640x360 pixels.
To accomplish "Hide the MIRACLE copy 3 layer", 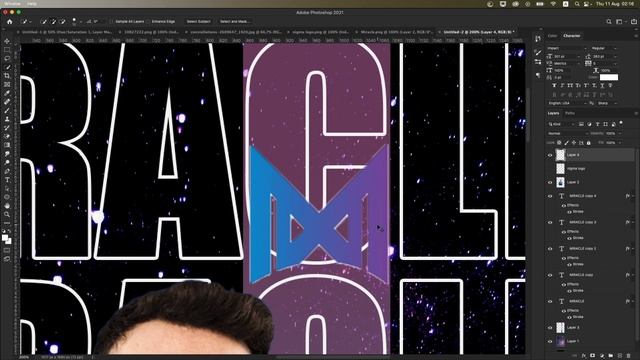I will (550, 222).
